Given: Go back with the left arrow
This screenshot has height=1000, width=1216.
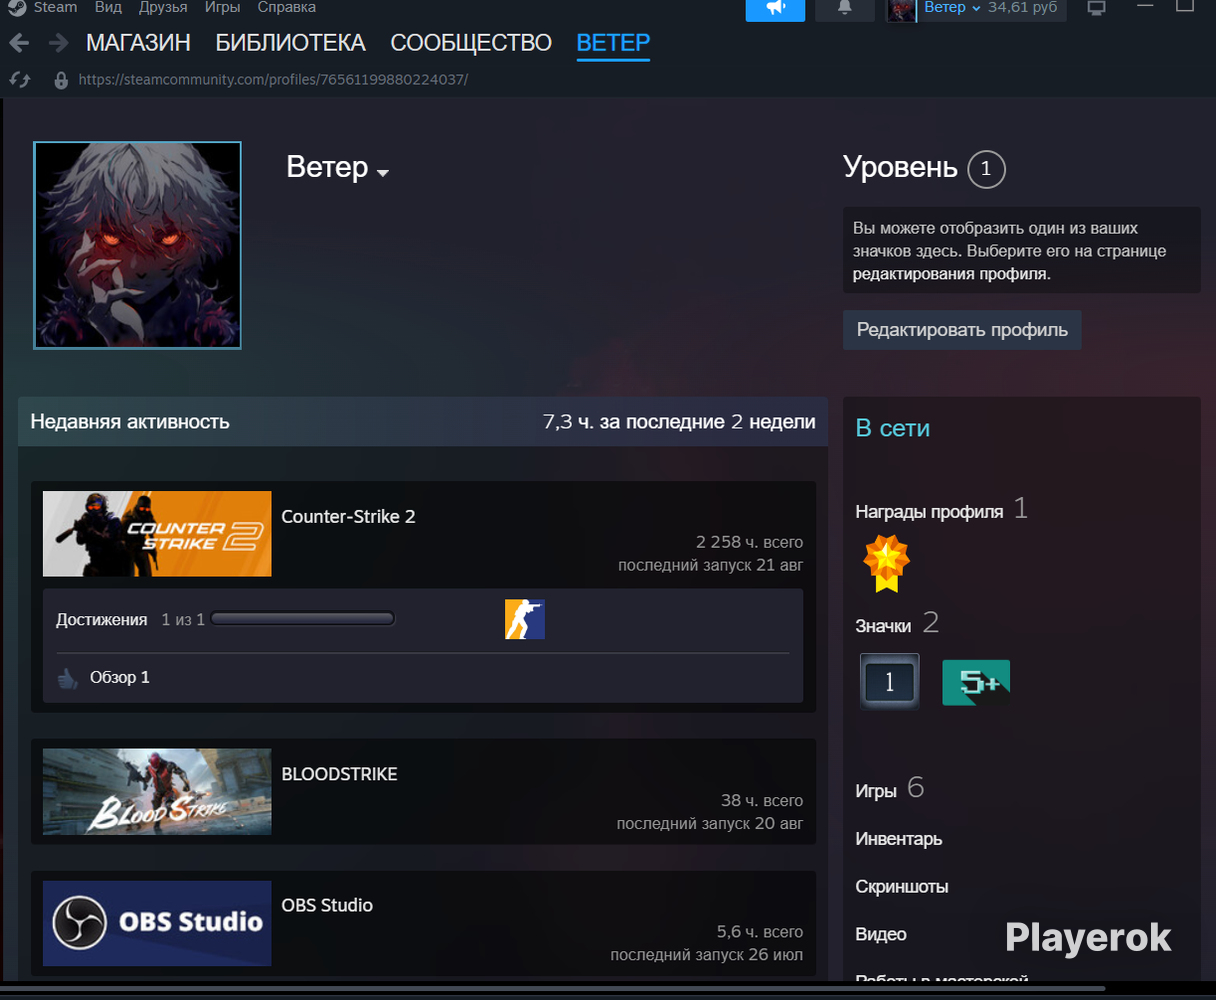Looking at the screenshot, I should click(19, 43).
